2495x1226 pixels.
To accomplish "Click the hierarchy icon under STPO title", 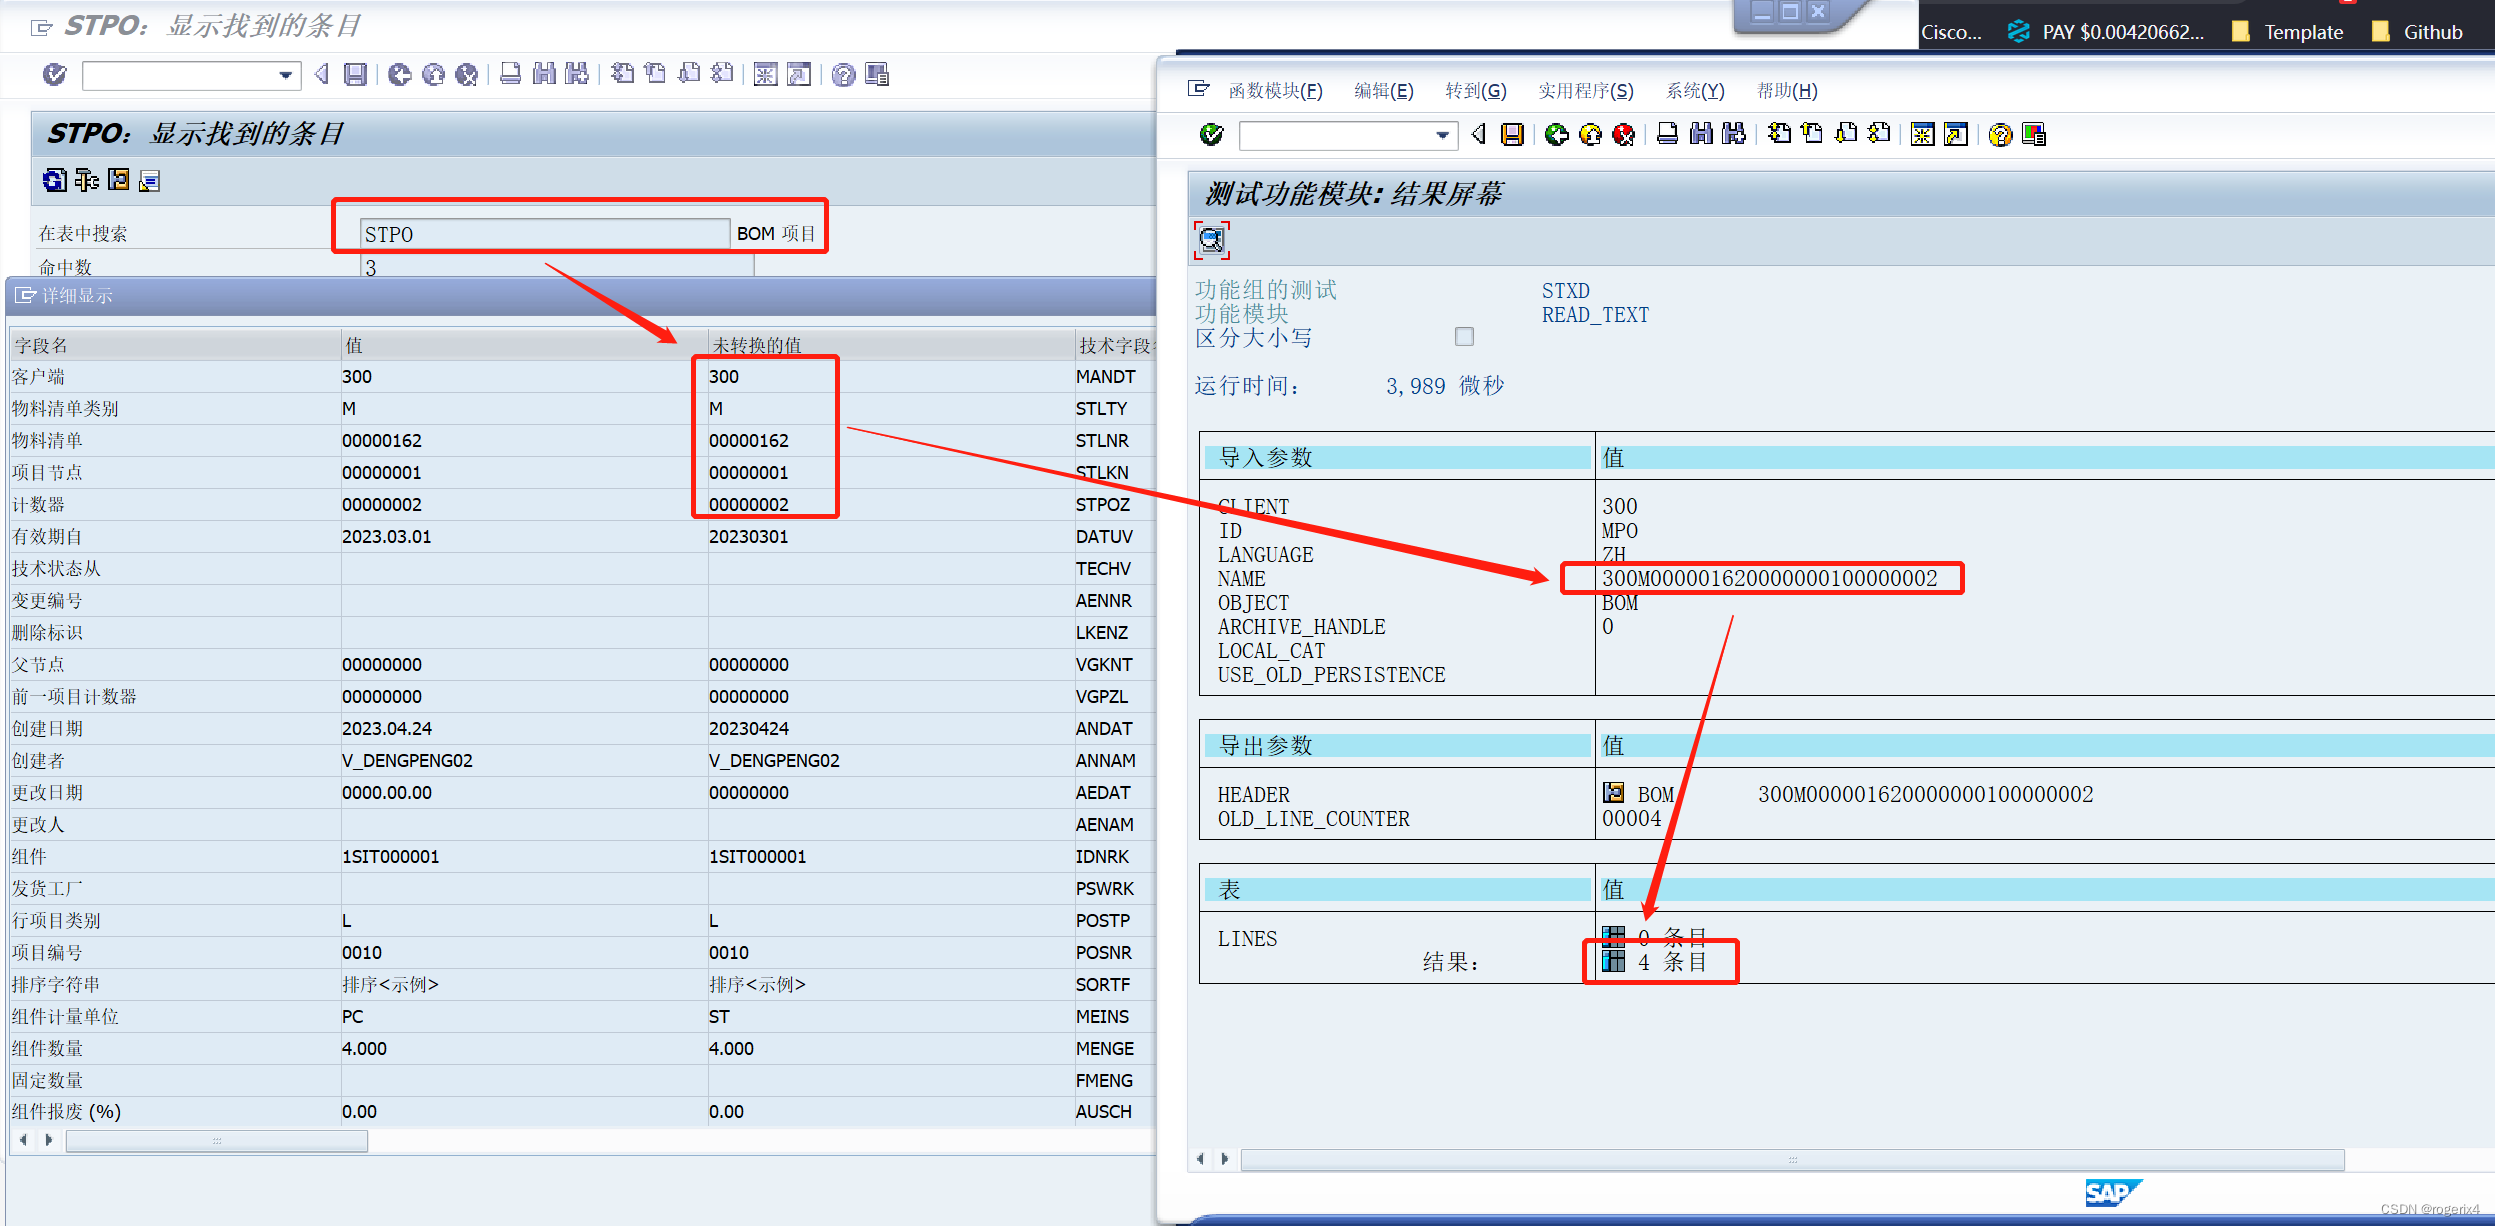I will coord(87,180).
